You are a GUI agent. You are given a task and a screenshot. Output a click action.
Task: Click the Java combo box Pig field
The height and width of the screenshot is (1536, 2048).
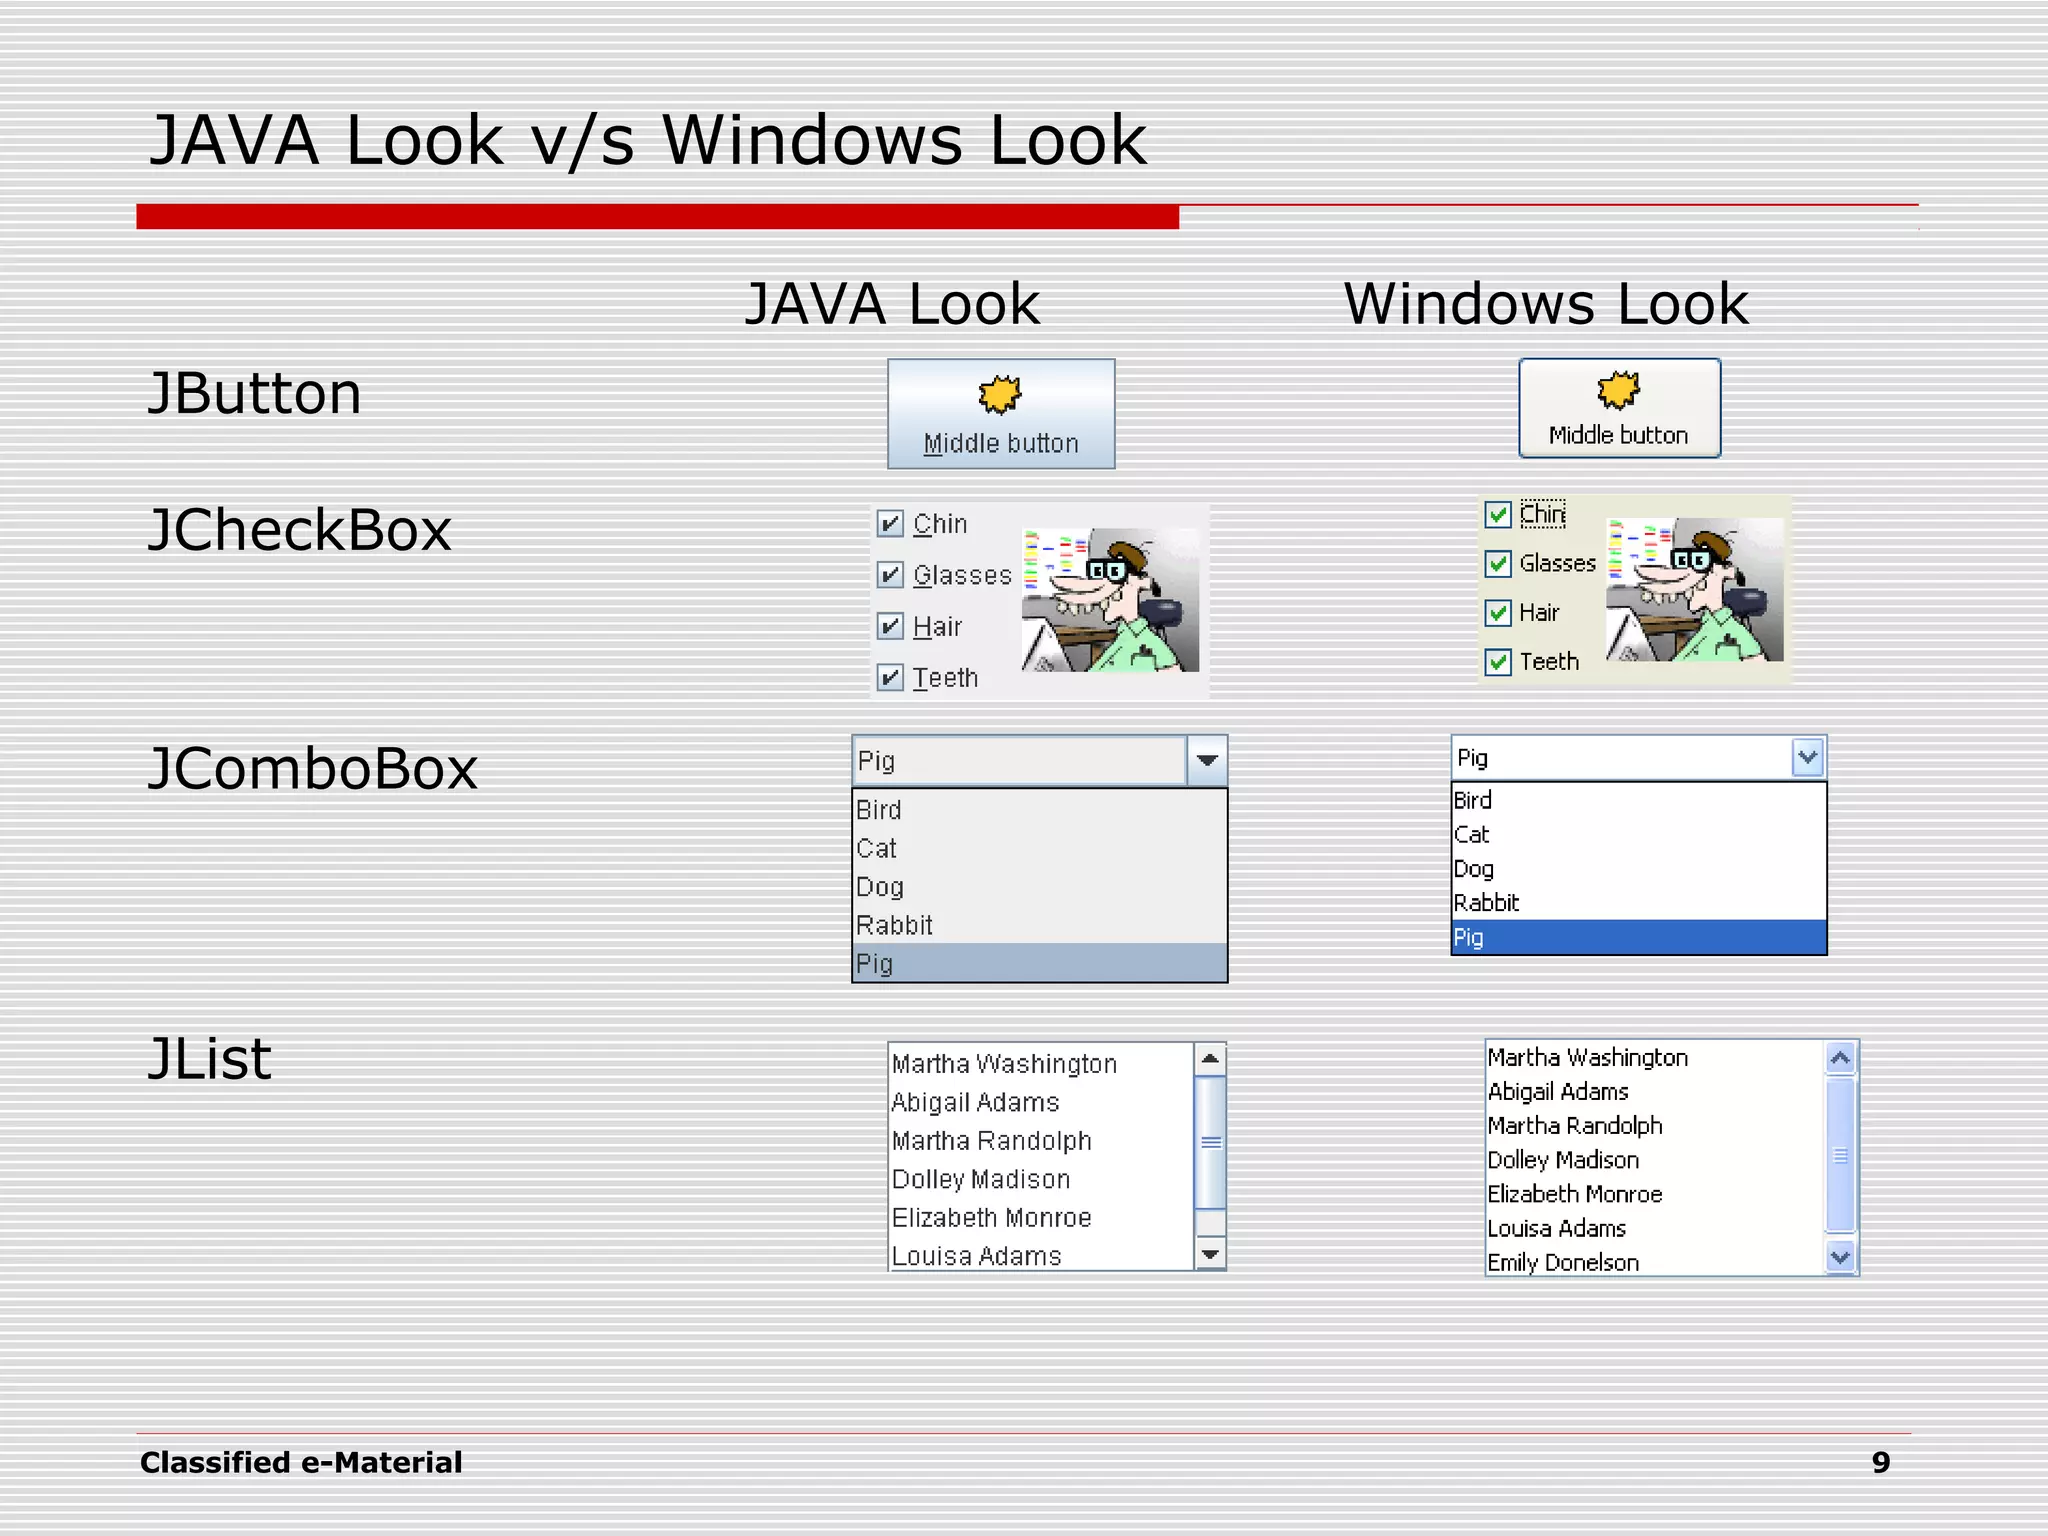[x=1020, y=761]
